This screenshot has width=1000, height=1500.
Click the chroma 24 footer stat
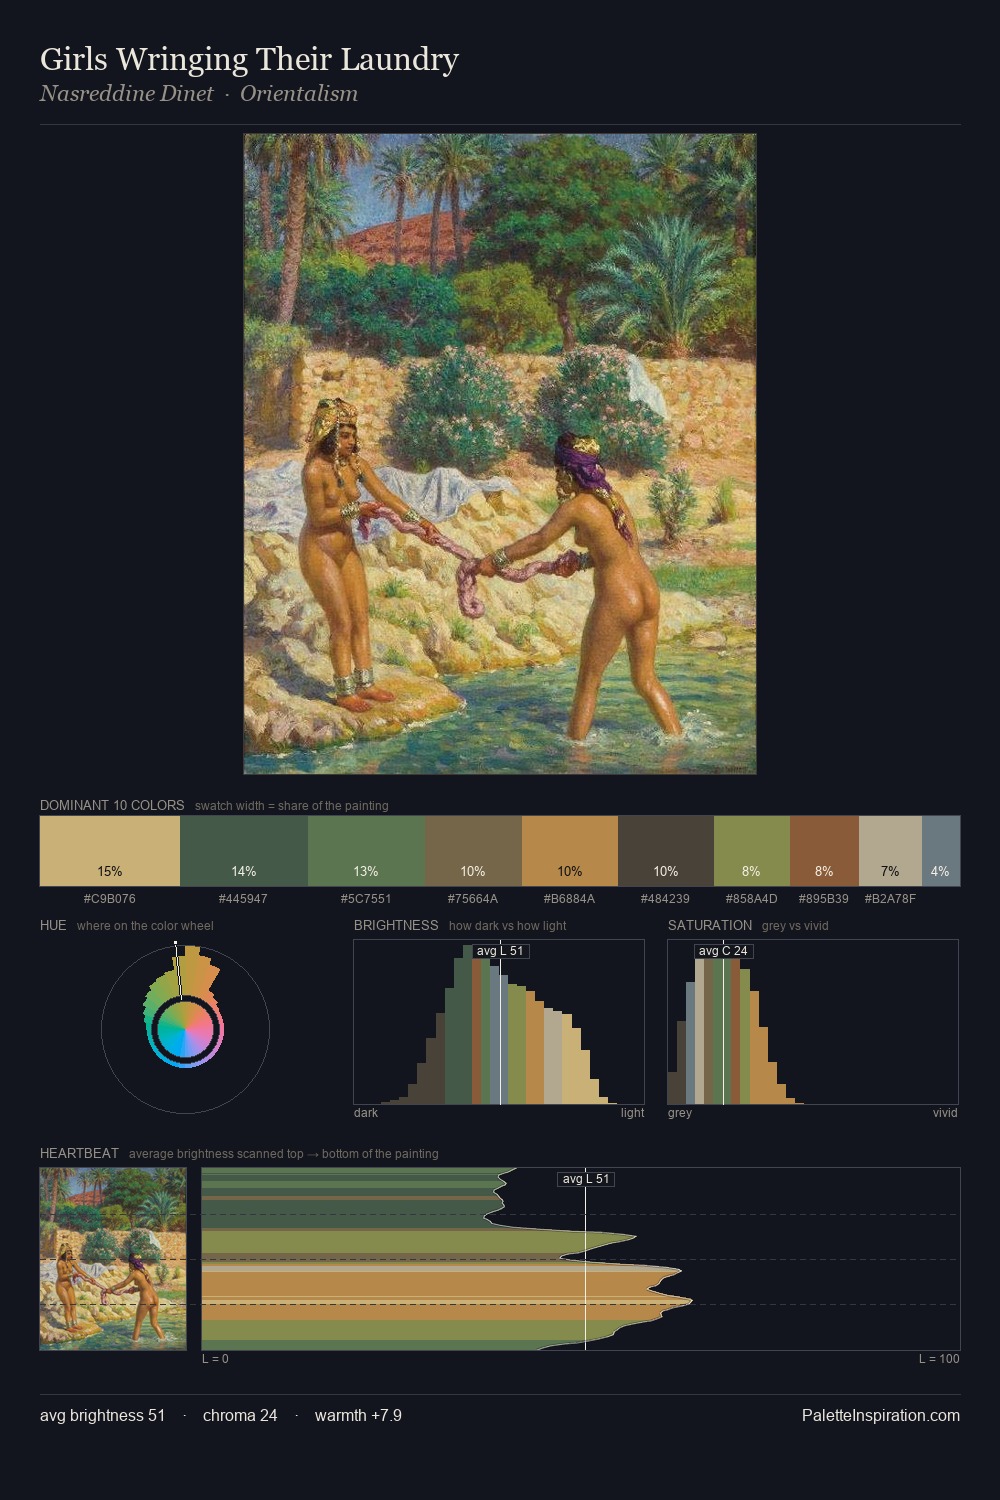240,1415
